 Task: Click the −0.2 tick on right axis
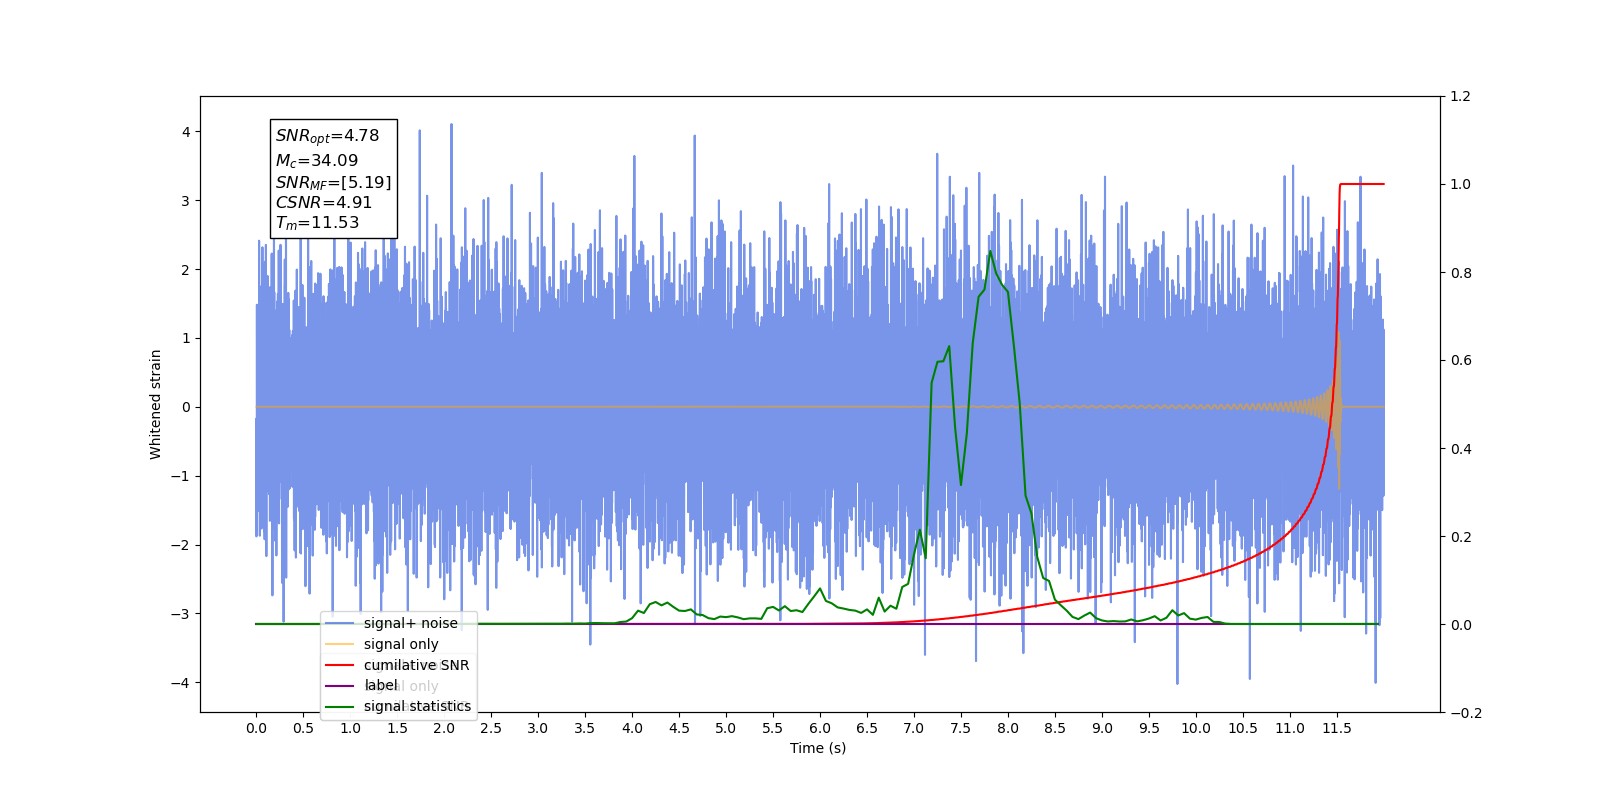pyautogui.click(x=1466, y=713)
